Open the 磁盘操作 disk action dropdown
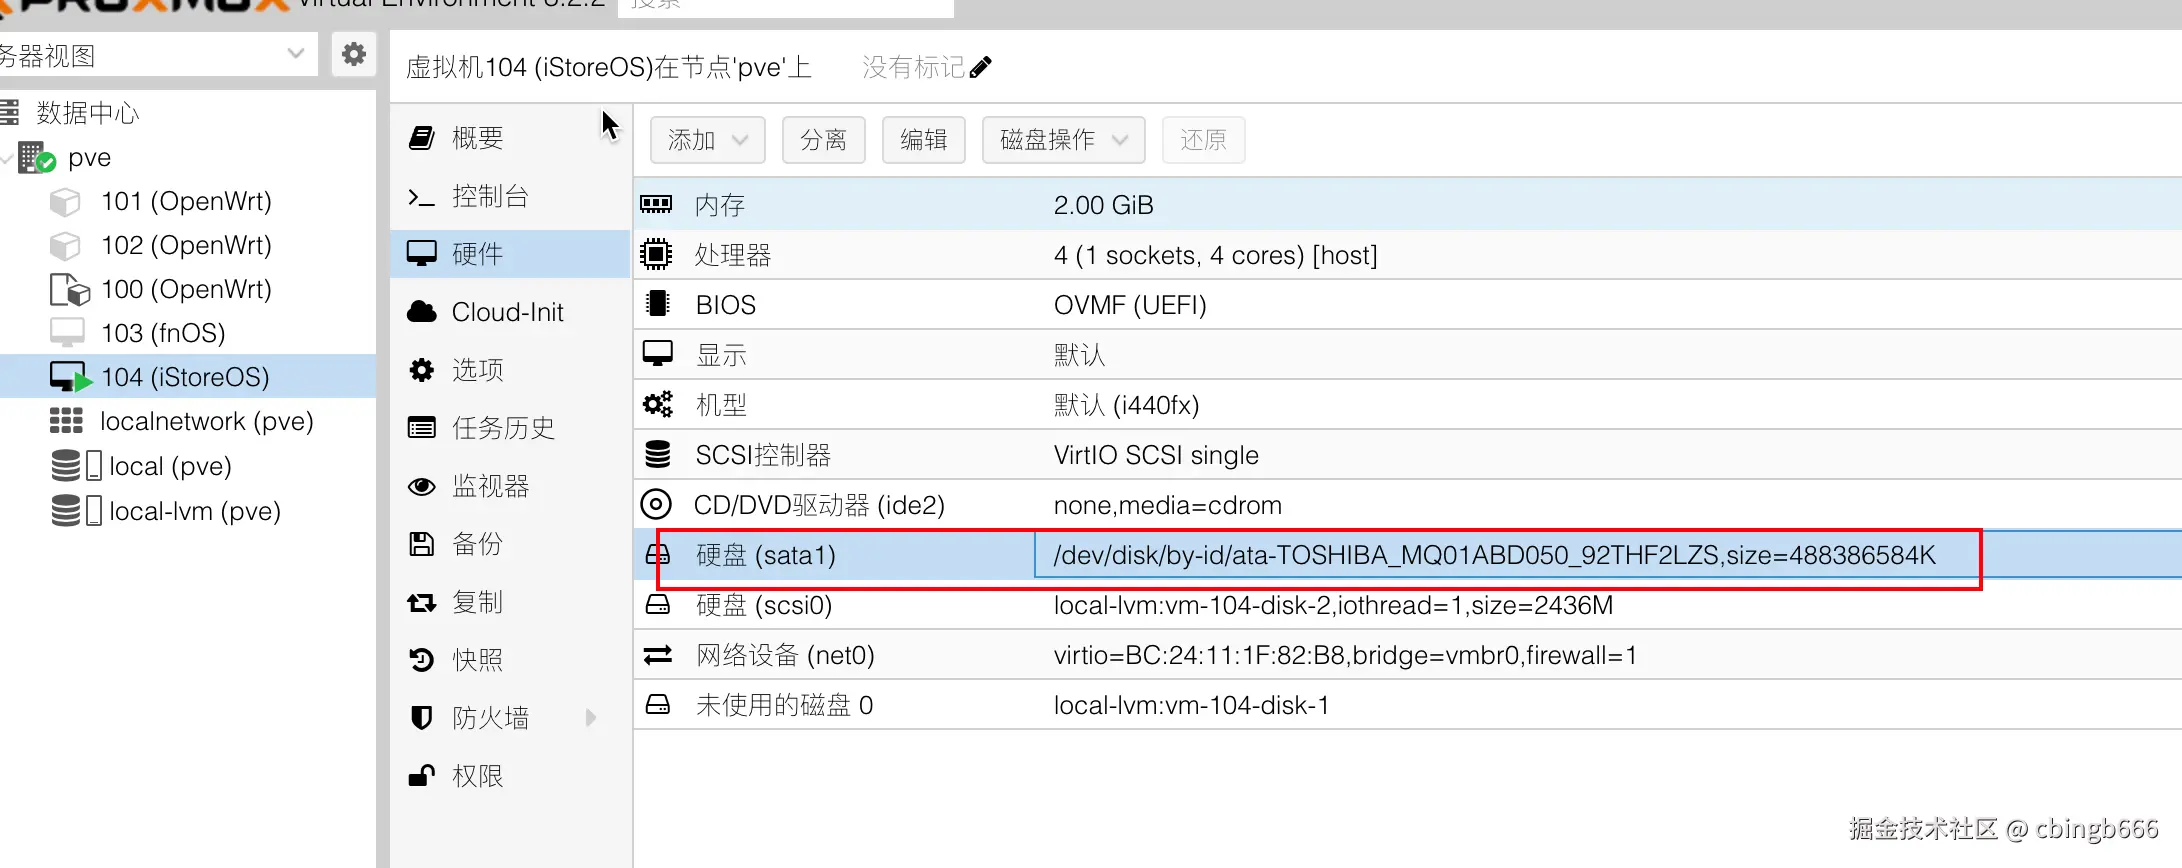 pyautogui.click(x=1064, y=140)
